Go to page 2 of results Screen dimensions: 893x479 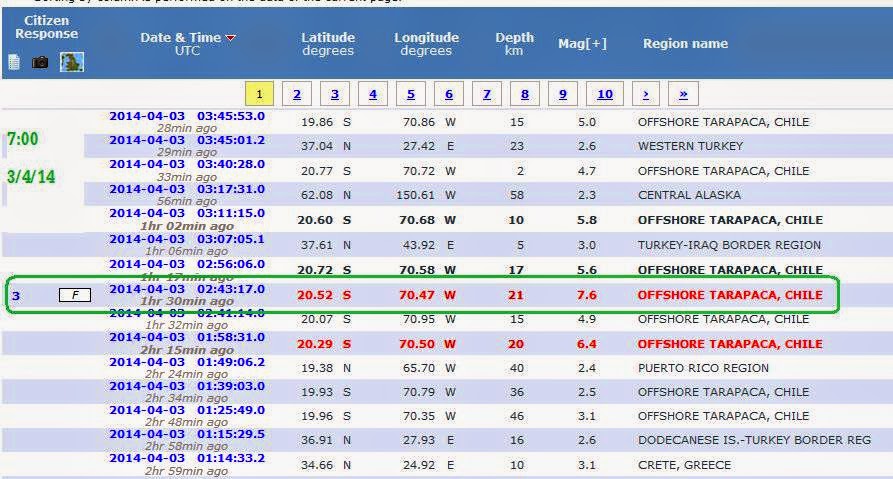(297, 94)
